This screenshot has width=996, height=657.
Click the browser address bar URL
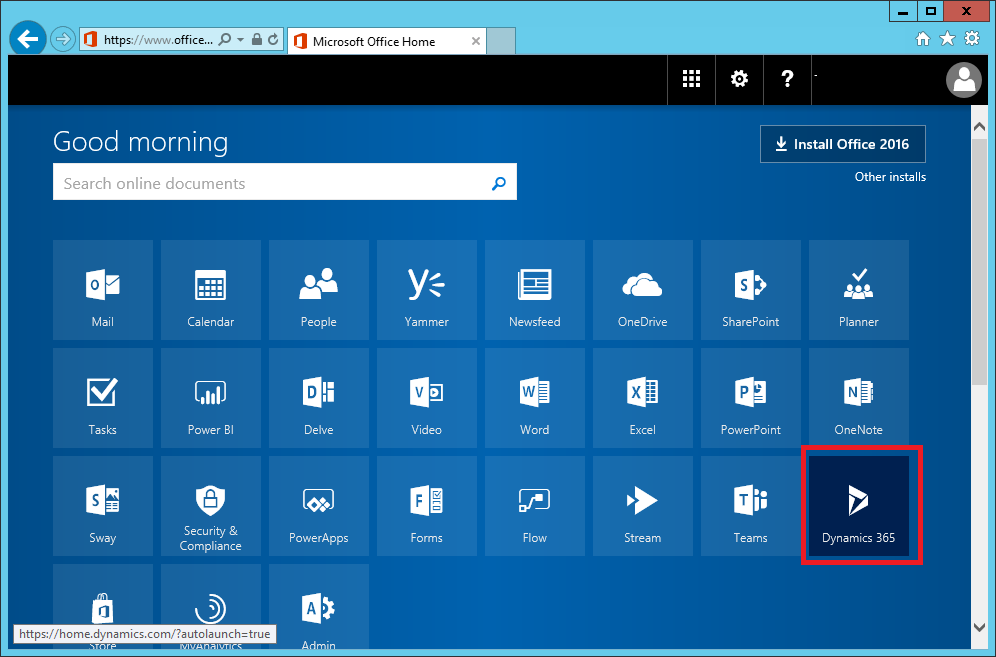(x=158, y=39)
